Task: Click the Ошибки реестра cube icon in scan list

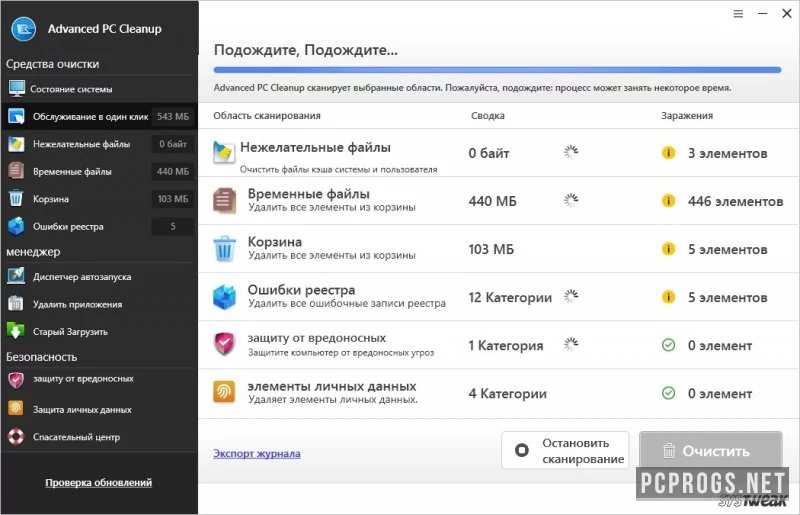Action: coord(224,297)
